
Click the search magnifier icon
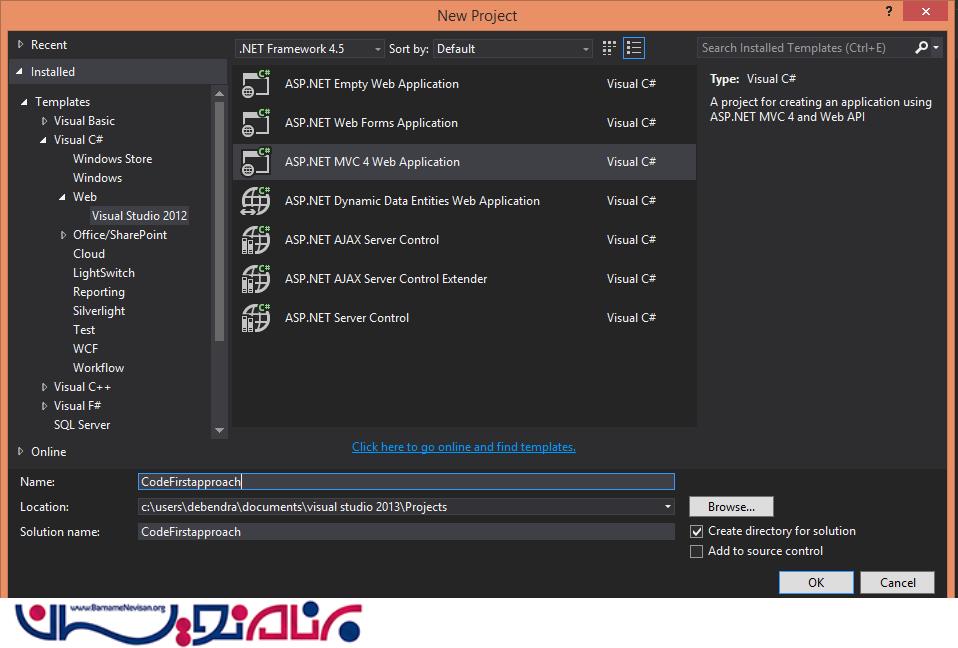click(921, 47)
